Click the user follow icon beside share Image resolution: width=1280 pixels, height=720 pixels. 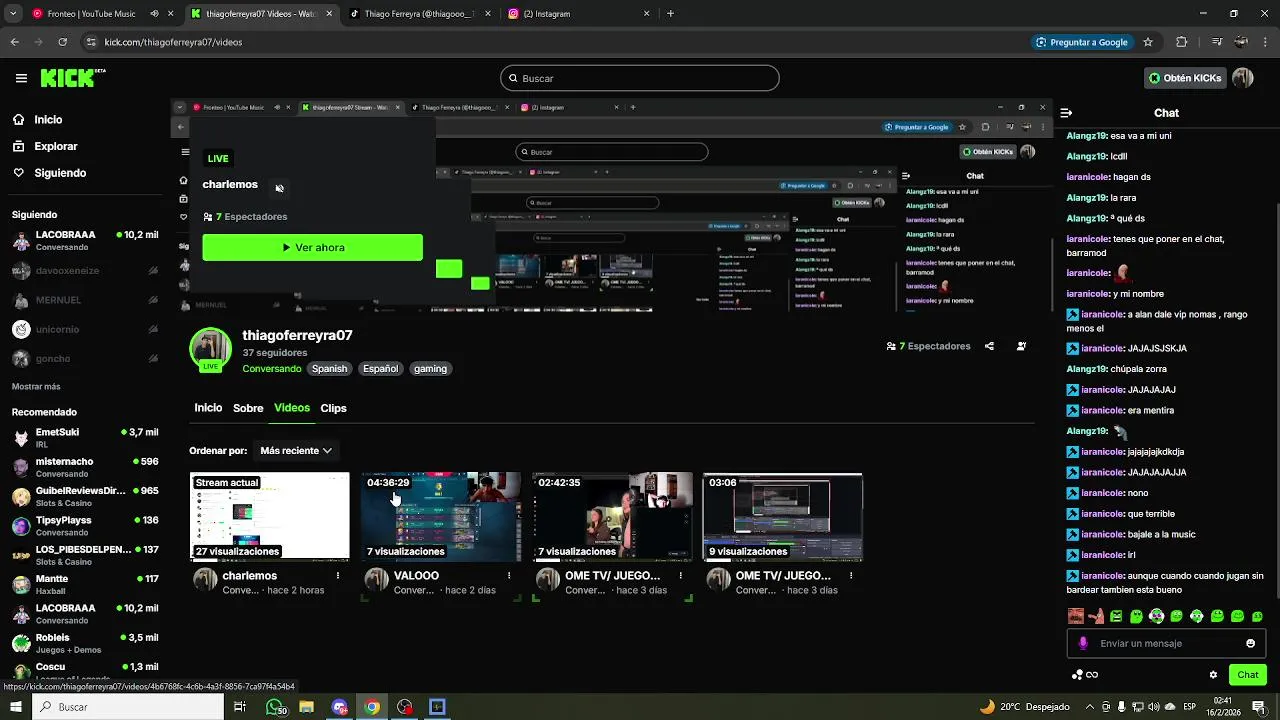pyautogui.click(x=1021, y=346)
